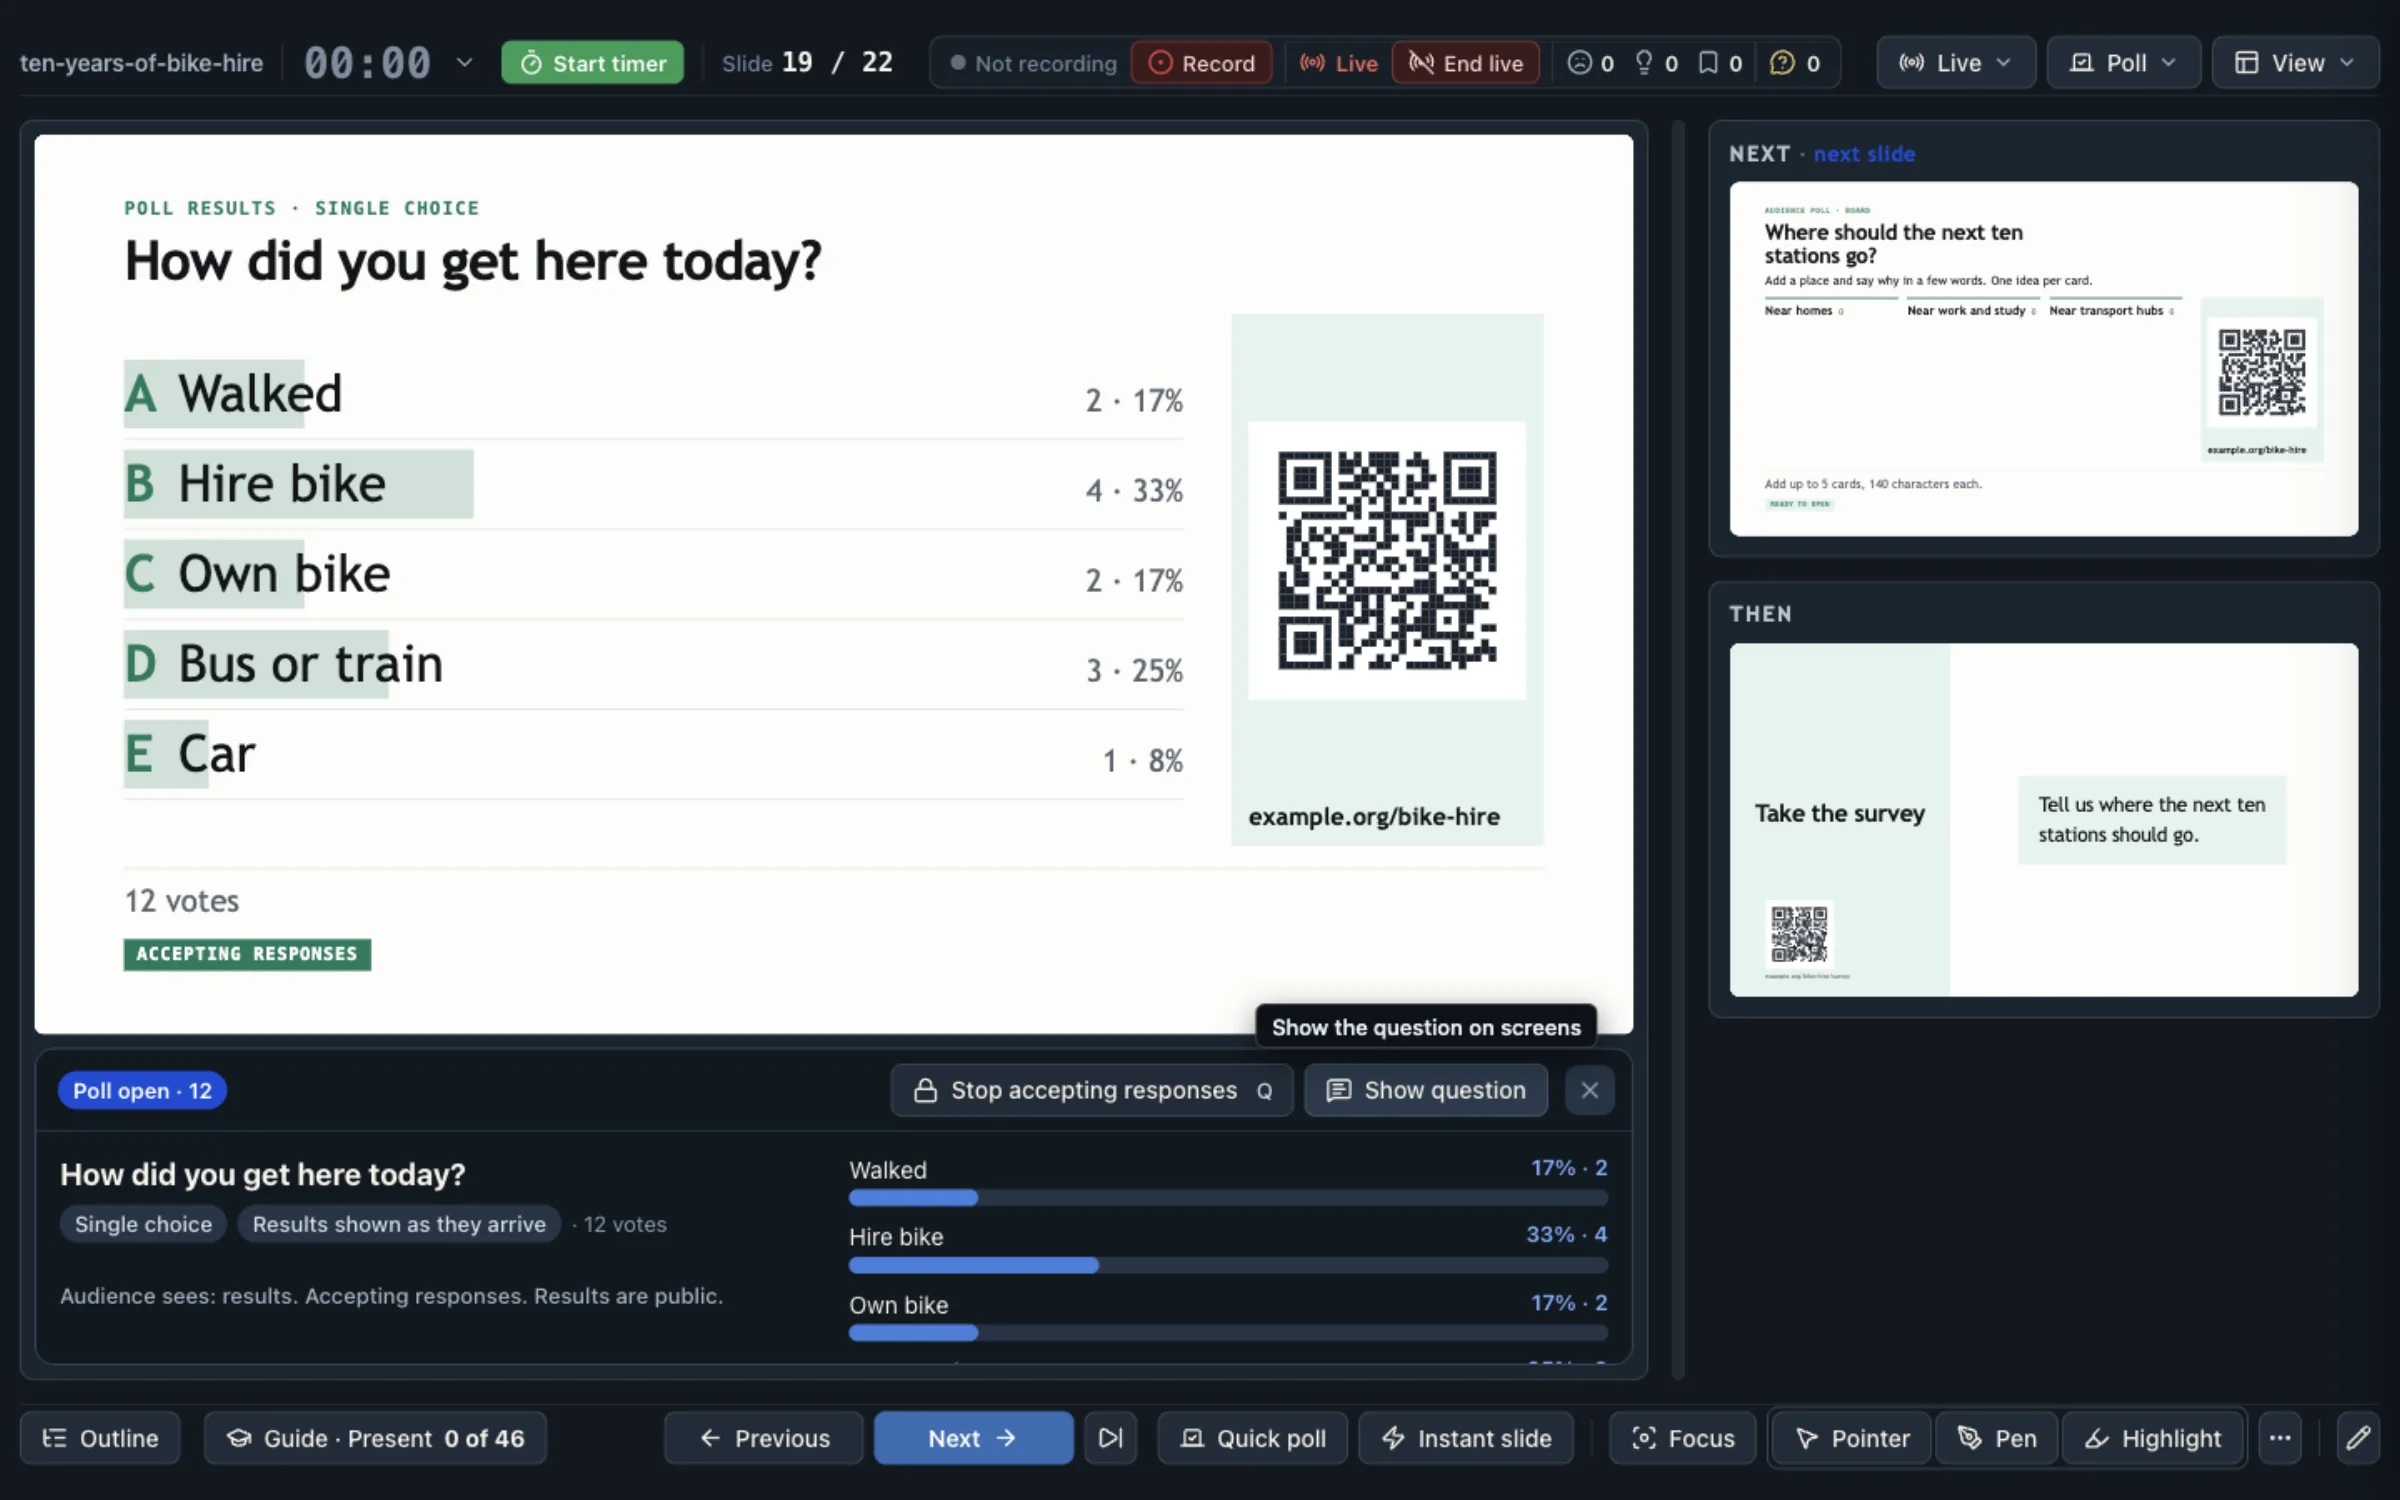Click the ten-years-of-bike-hire title
2400x1500 pixels.
coord(141,63)
